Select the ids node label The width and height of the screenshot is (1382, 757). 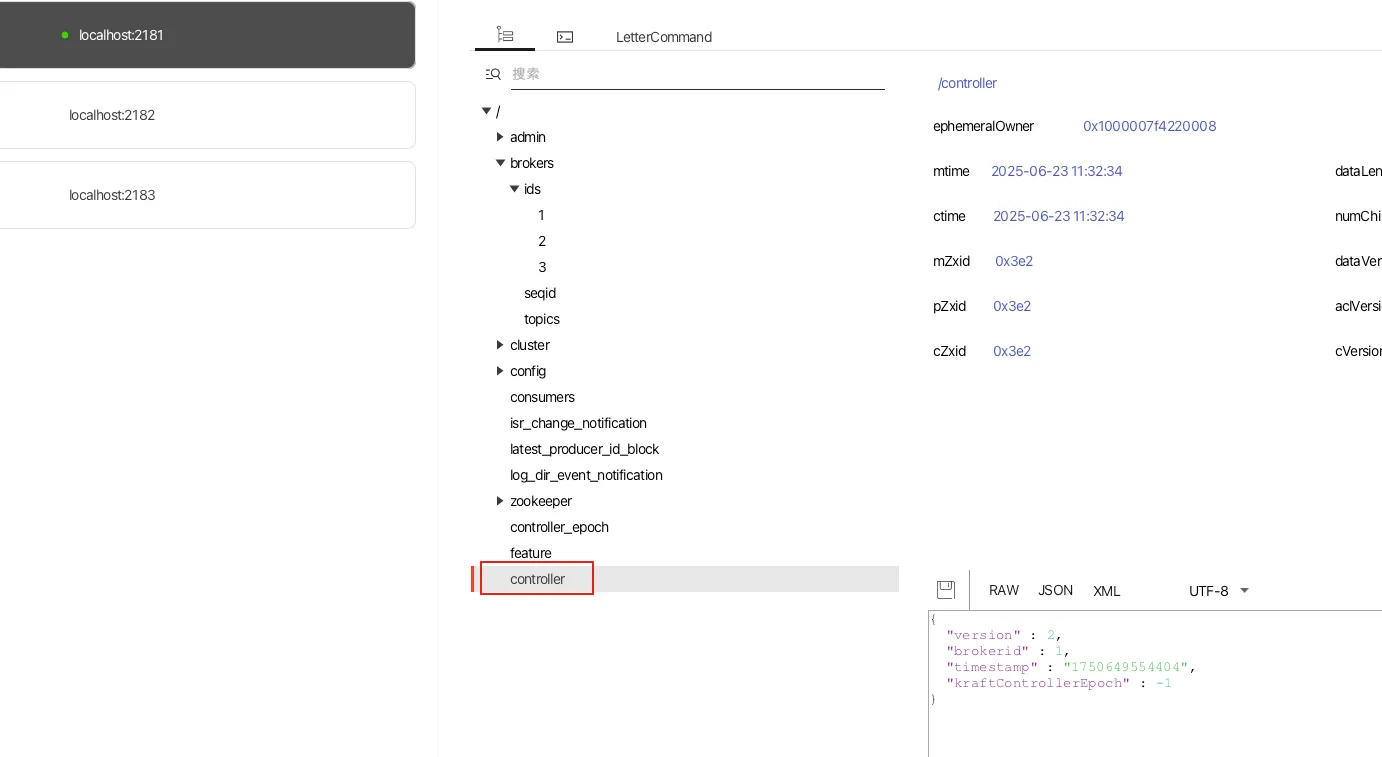click(x=532, y=189)
